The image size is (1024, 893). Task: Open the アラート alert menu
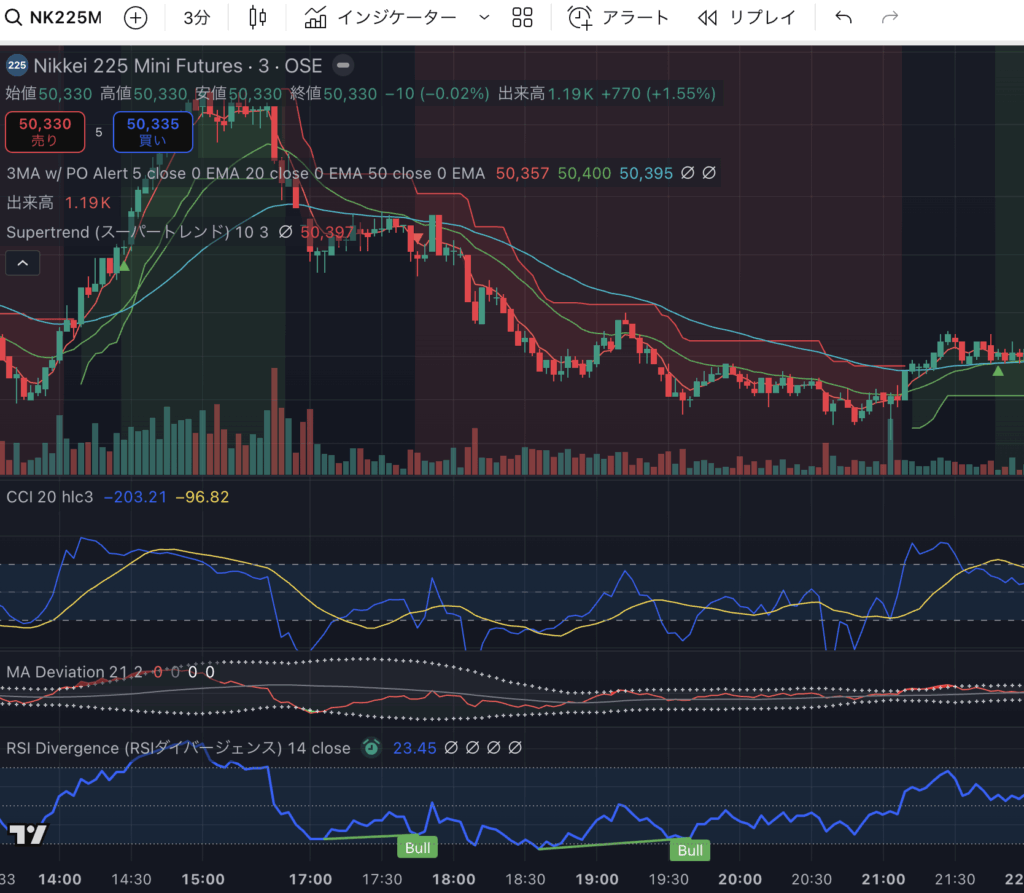(618, 18)
